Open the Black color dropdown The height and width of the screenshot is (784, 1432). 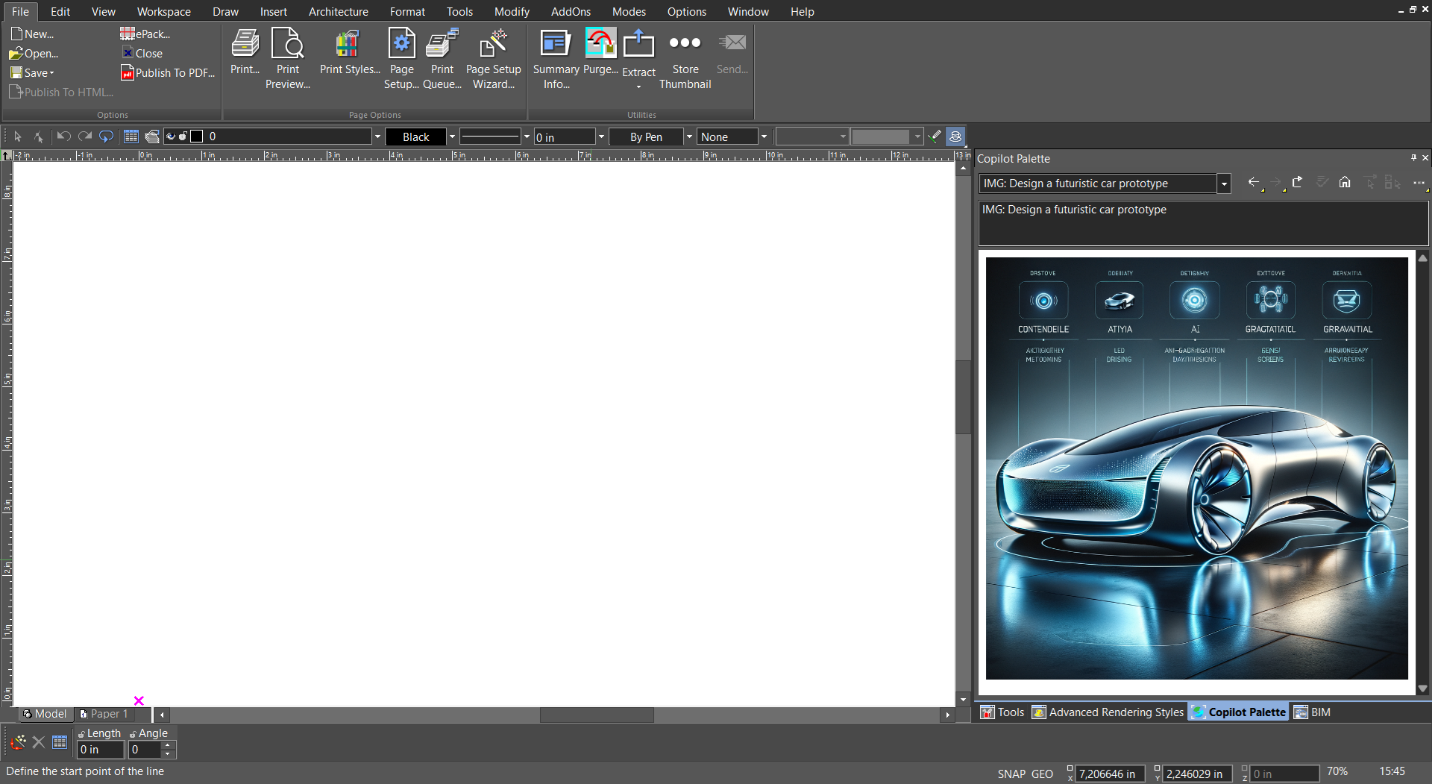[452, 137]
